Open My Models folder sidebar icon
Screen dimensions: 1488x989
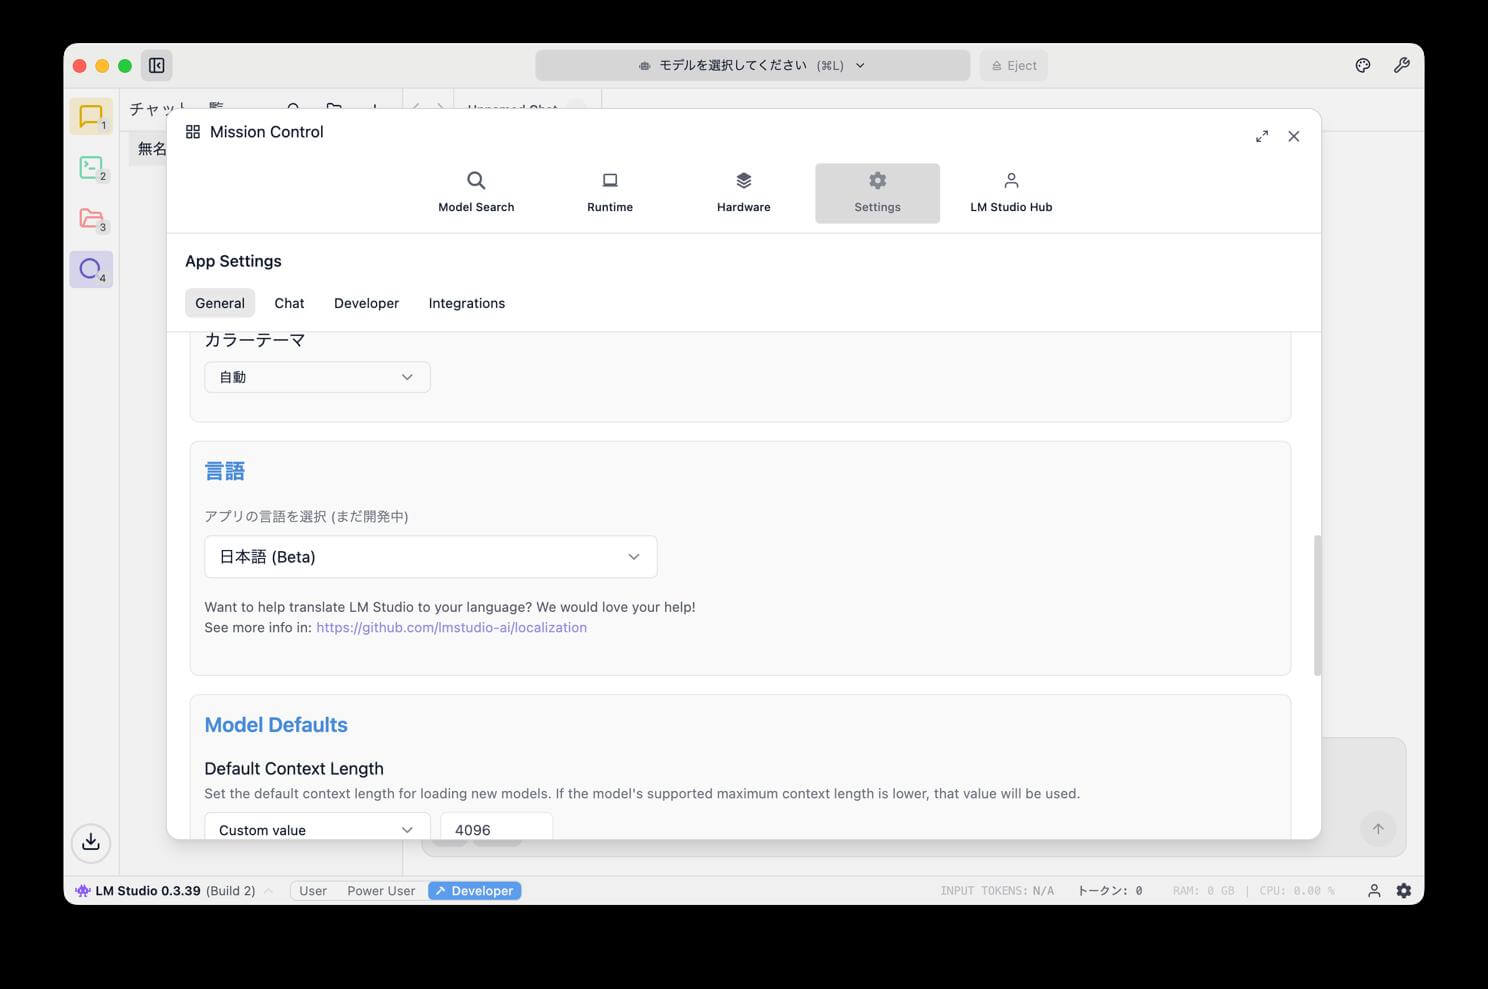[x=91, y=219]
